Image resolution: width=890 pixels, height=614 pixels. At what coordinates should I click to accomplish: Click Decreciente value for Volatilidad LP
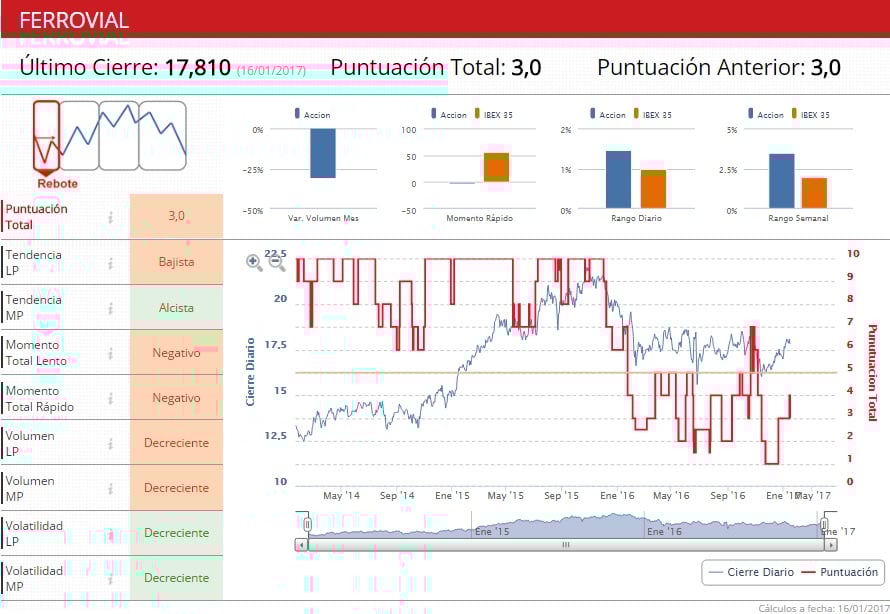point(177,533)
